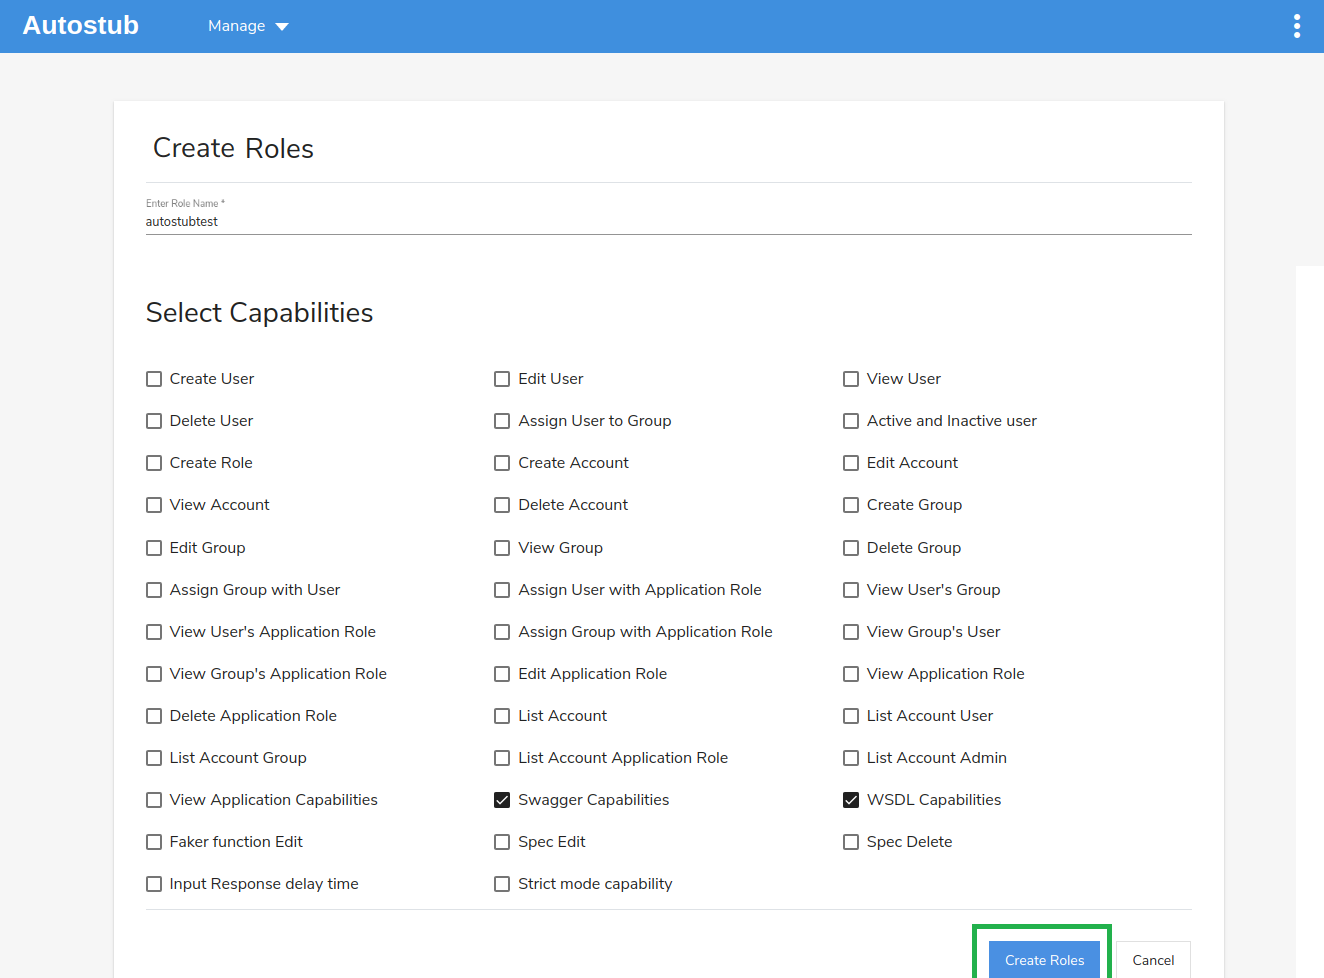
Task: Expand the Manage dropdown menu
Action: [x=248, y=26]
